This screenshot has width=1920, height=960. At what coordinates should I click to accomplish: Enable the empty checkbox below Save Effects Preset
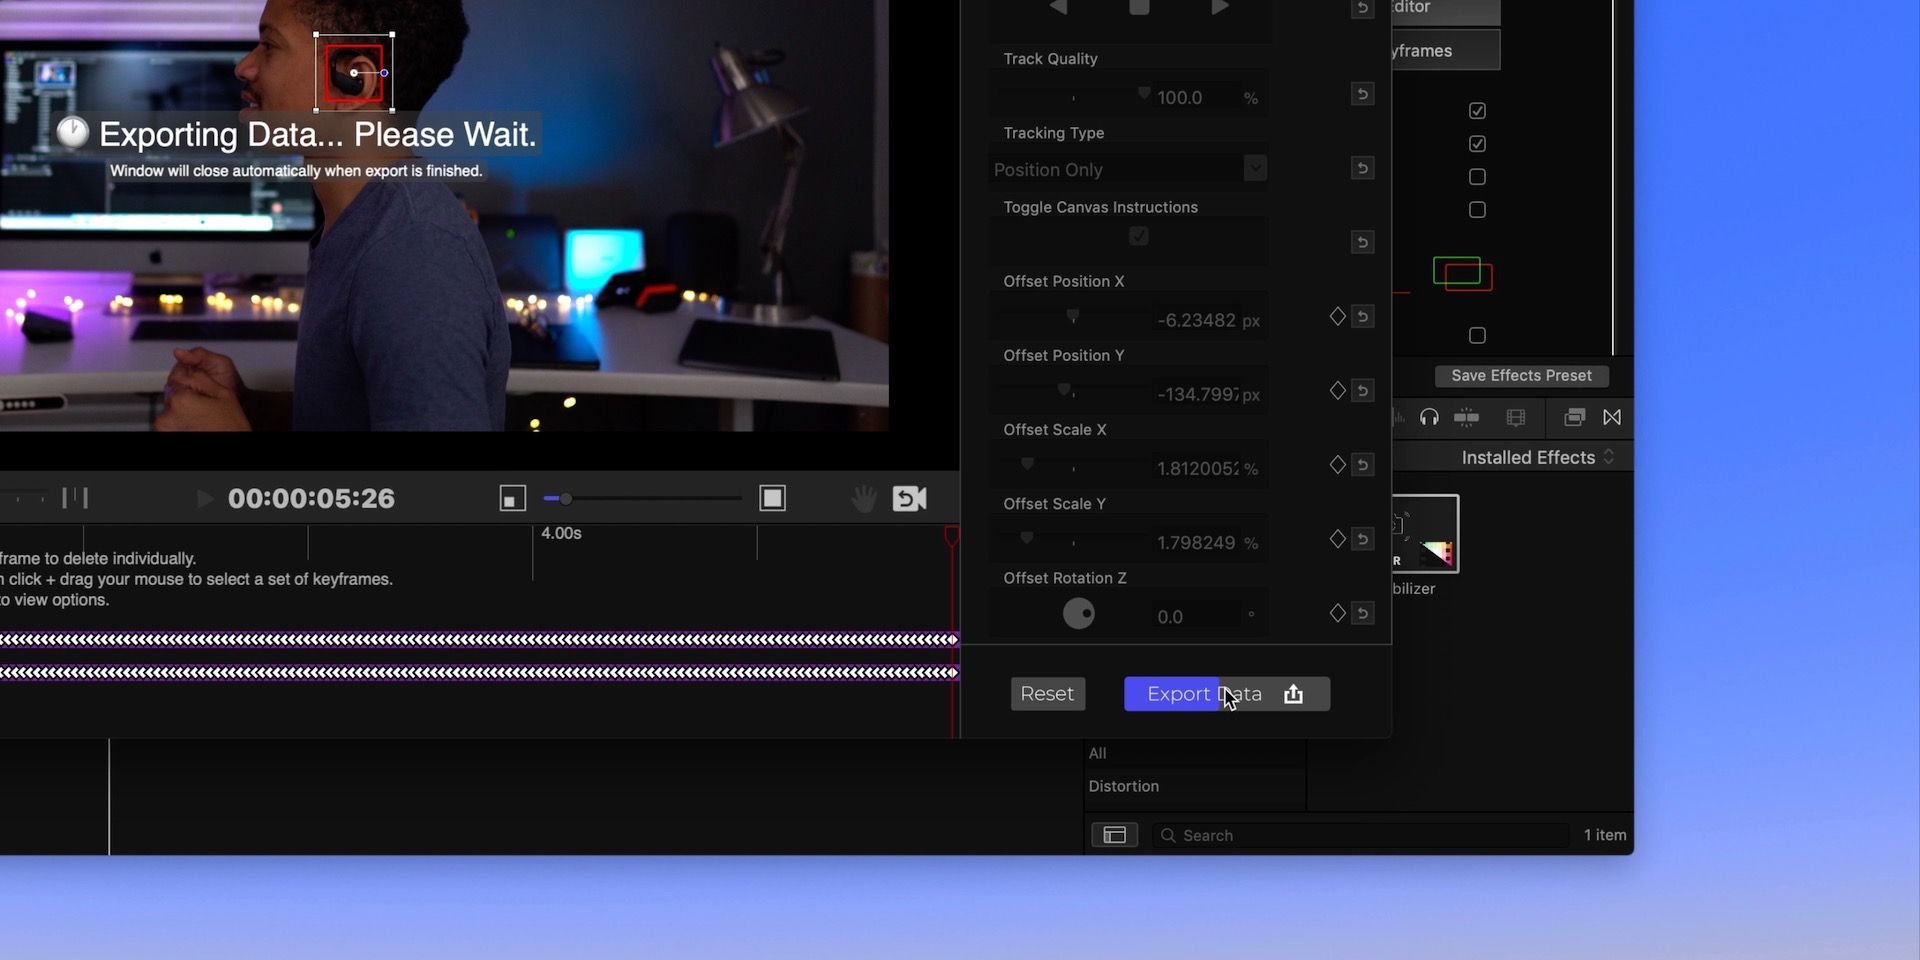tap(1478, 335)
